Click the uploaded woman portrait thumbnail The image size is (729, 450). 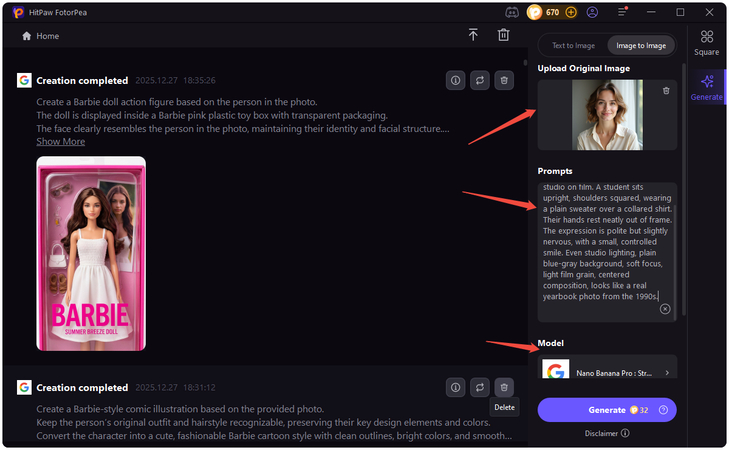coord(607,115)
